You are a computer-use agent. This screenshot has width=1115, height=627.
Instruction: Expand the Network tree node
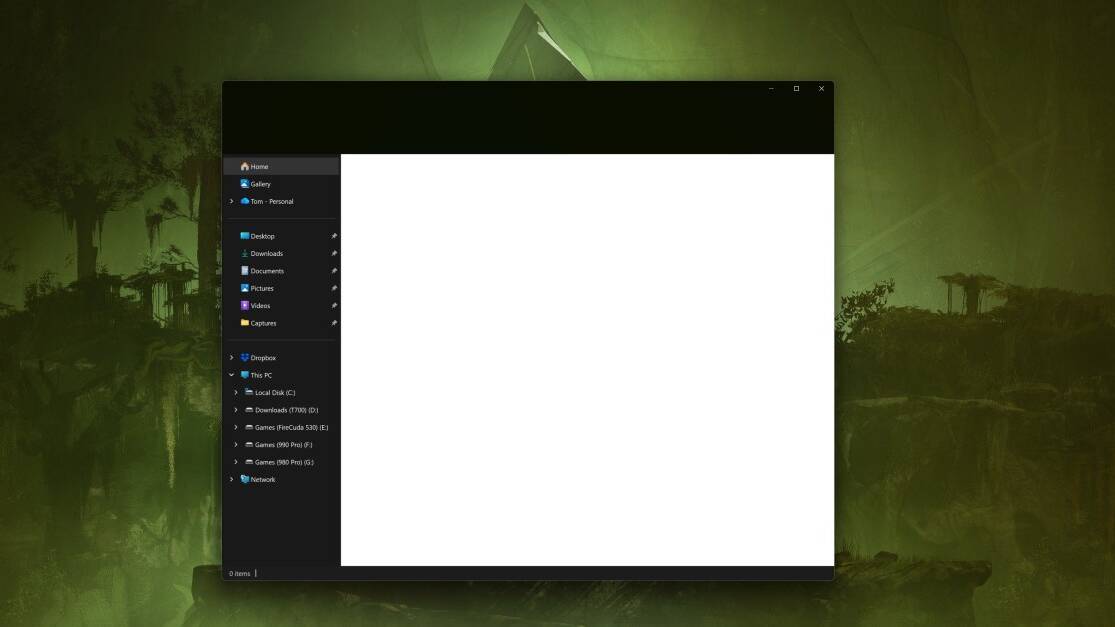(232, 480)
